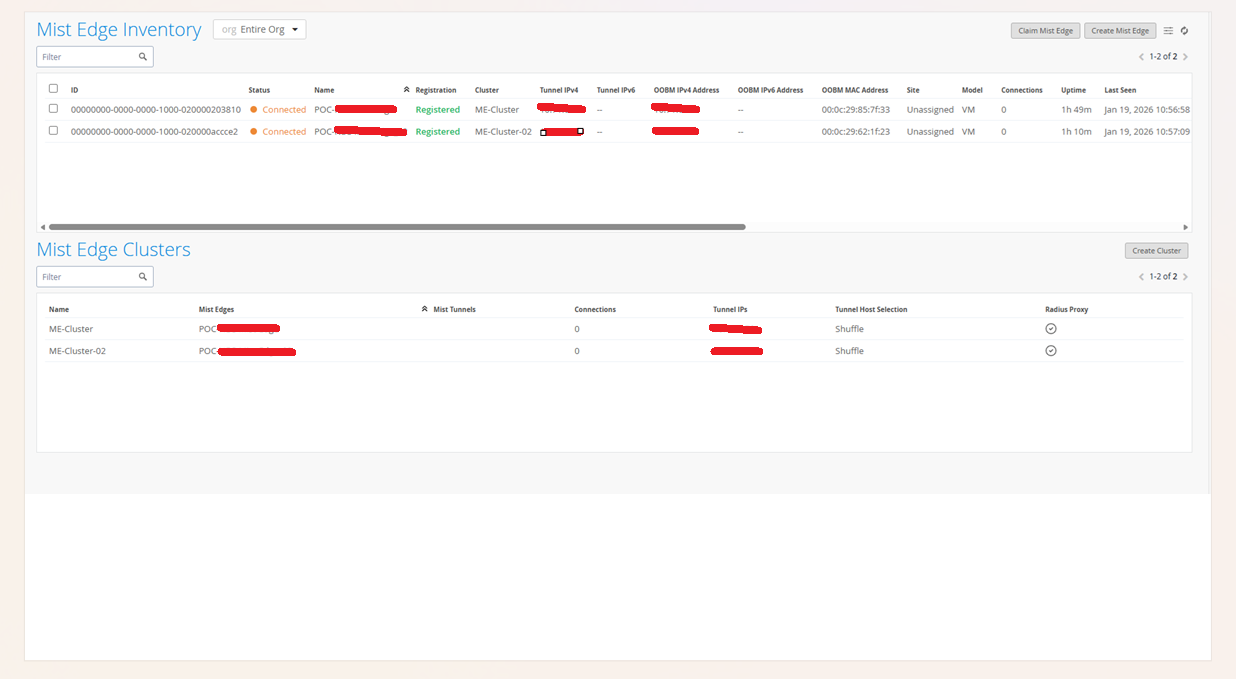Click inventory scrollbar right arrow
The width and height of the screenshot is (1236, 679).
pos(1186,227)
